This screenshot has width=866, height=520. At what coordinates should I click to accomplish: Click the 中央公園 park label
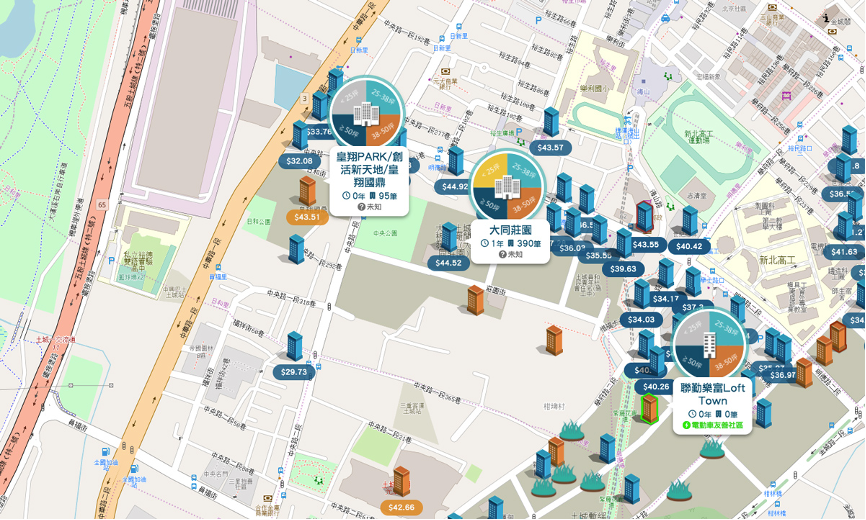(x=385, y=234)
